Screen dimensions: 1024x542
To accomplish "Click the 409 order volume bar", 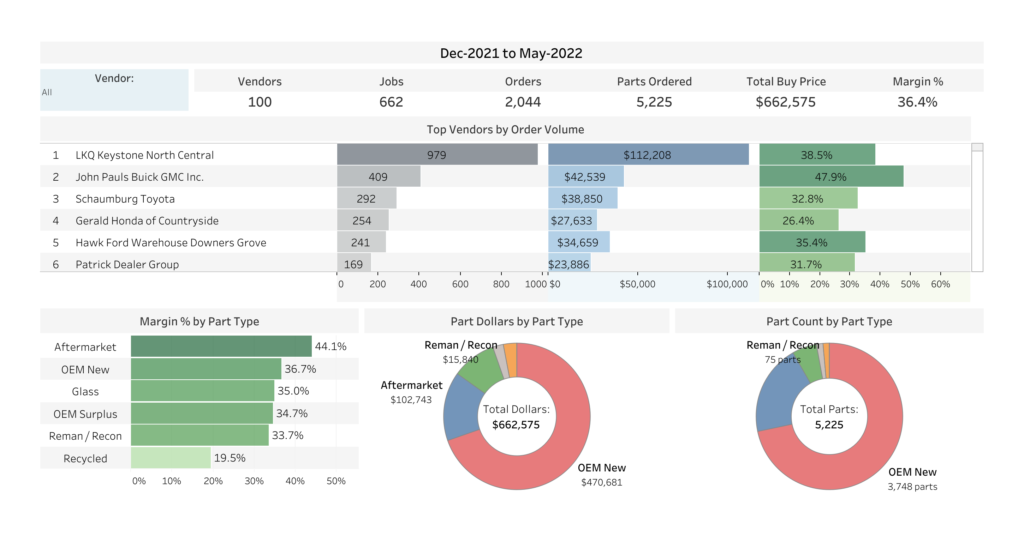I will (379, 176).
